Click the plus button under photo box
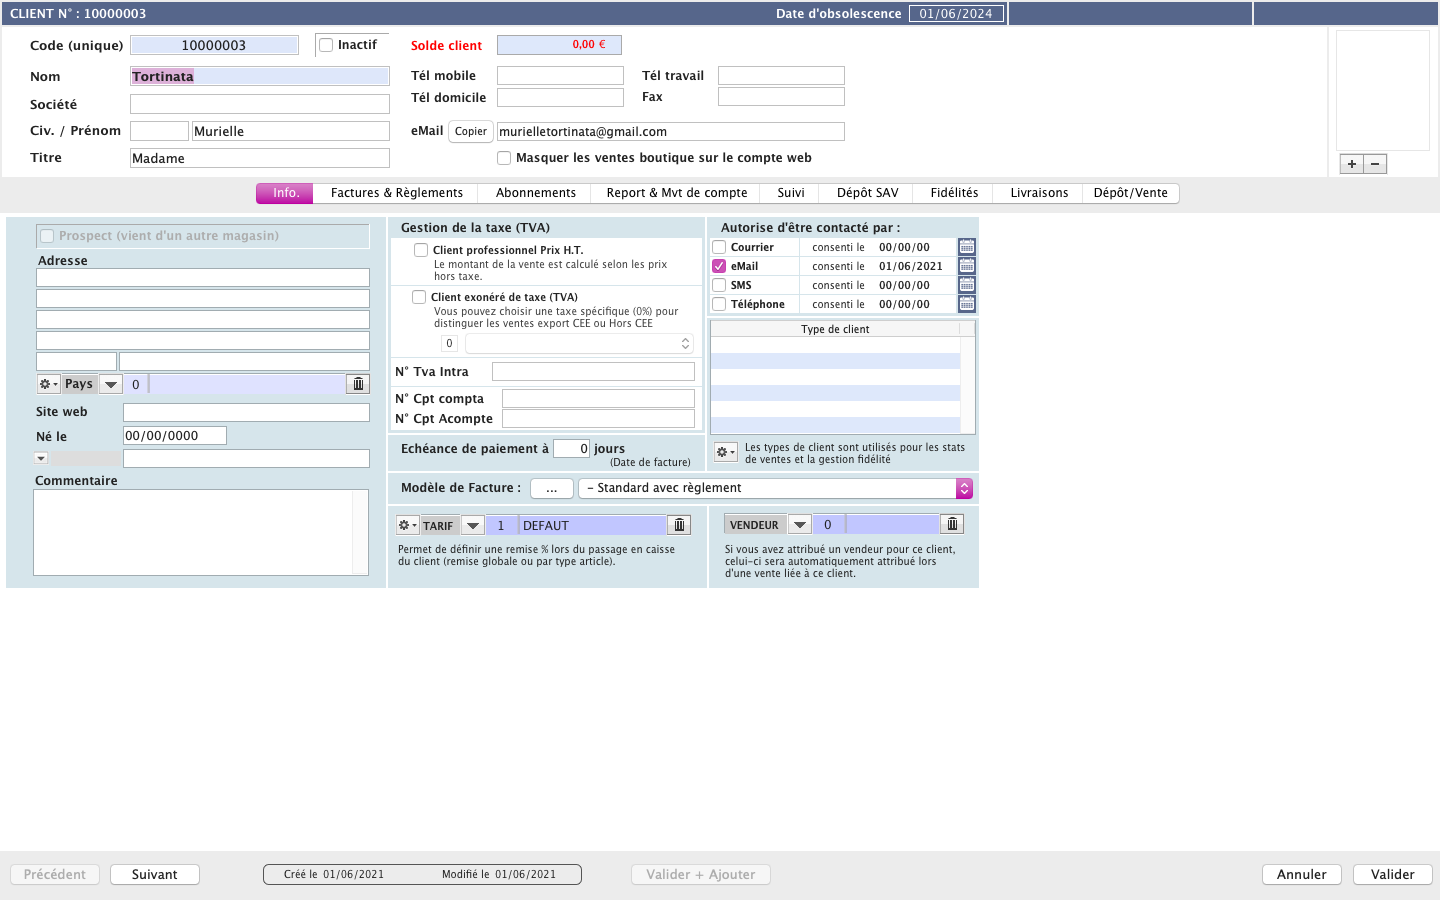 pyautogui.click(x=1351, y=164)
